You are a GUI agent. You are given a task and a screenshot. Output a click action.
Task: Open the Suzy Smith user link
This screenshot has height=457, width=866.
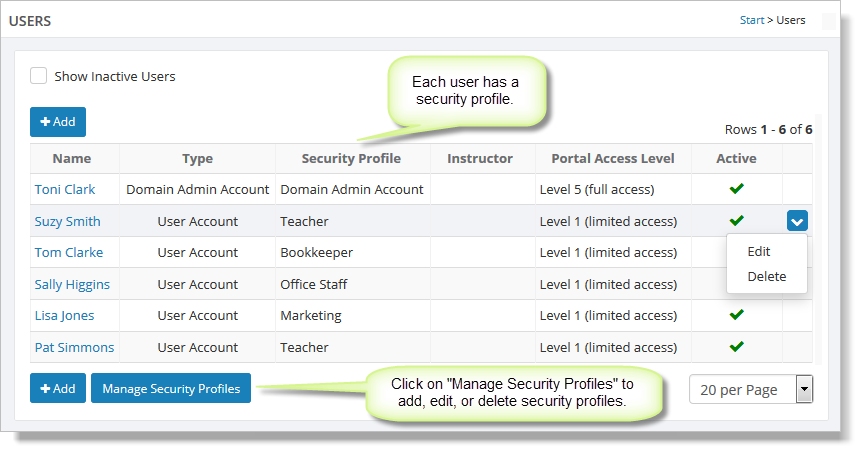67,221
